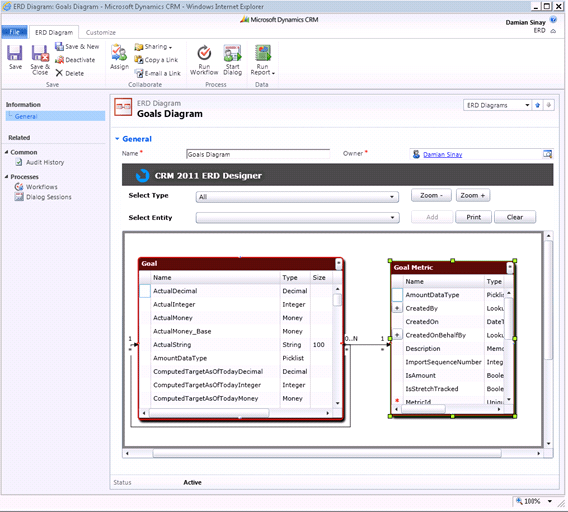Click the Zoom + button
The image size is (568, 512).
pos(472,195)
